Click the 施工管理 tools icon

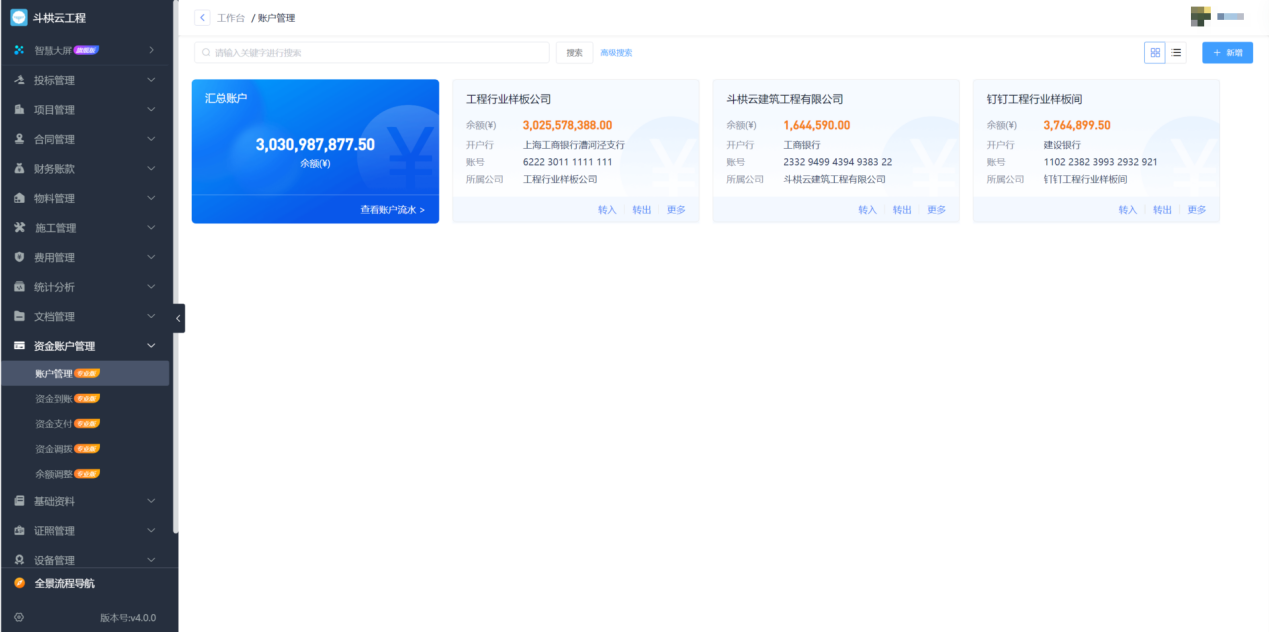(19, 228)
